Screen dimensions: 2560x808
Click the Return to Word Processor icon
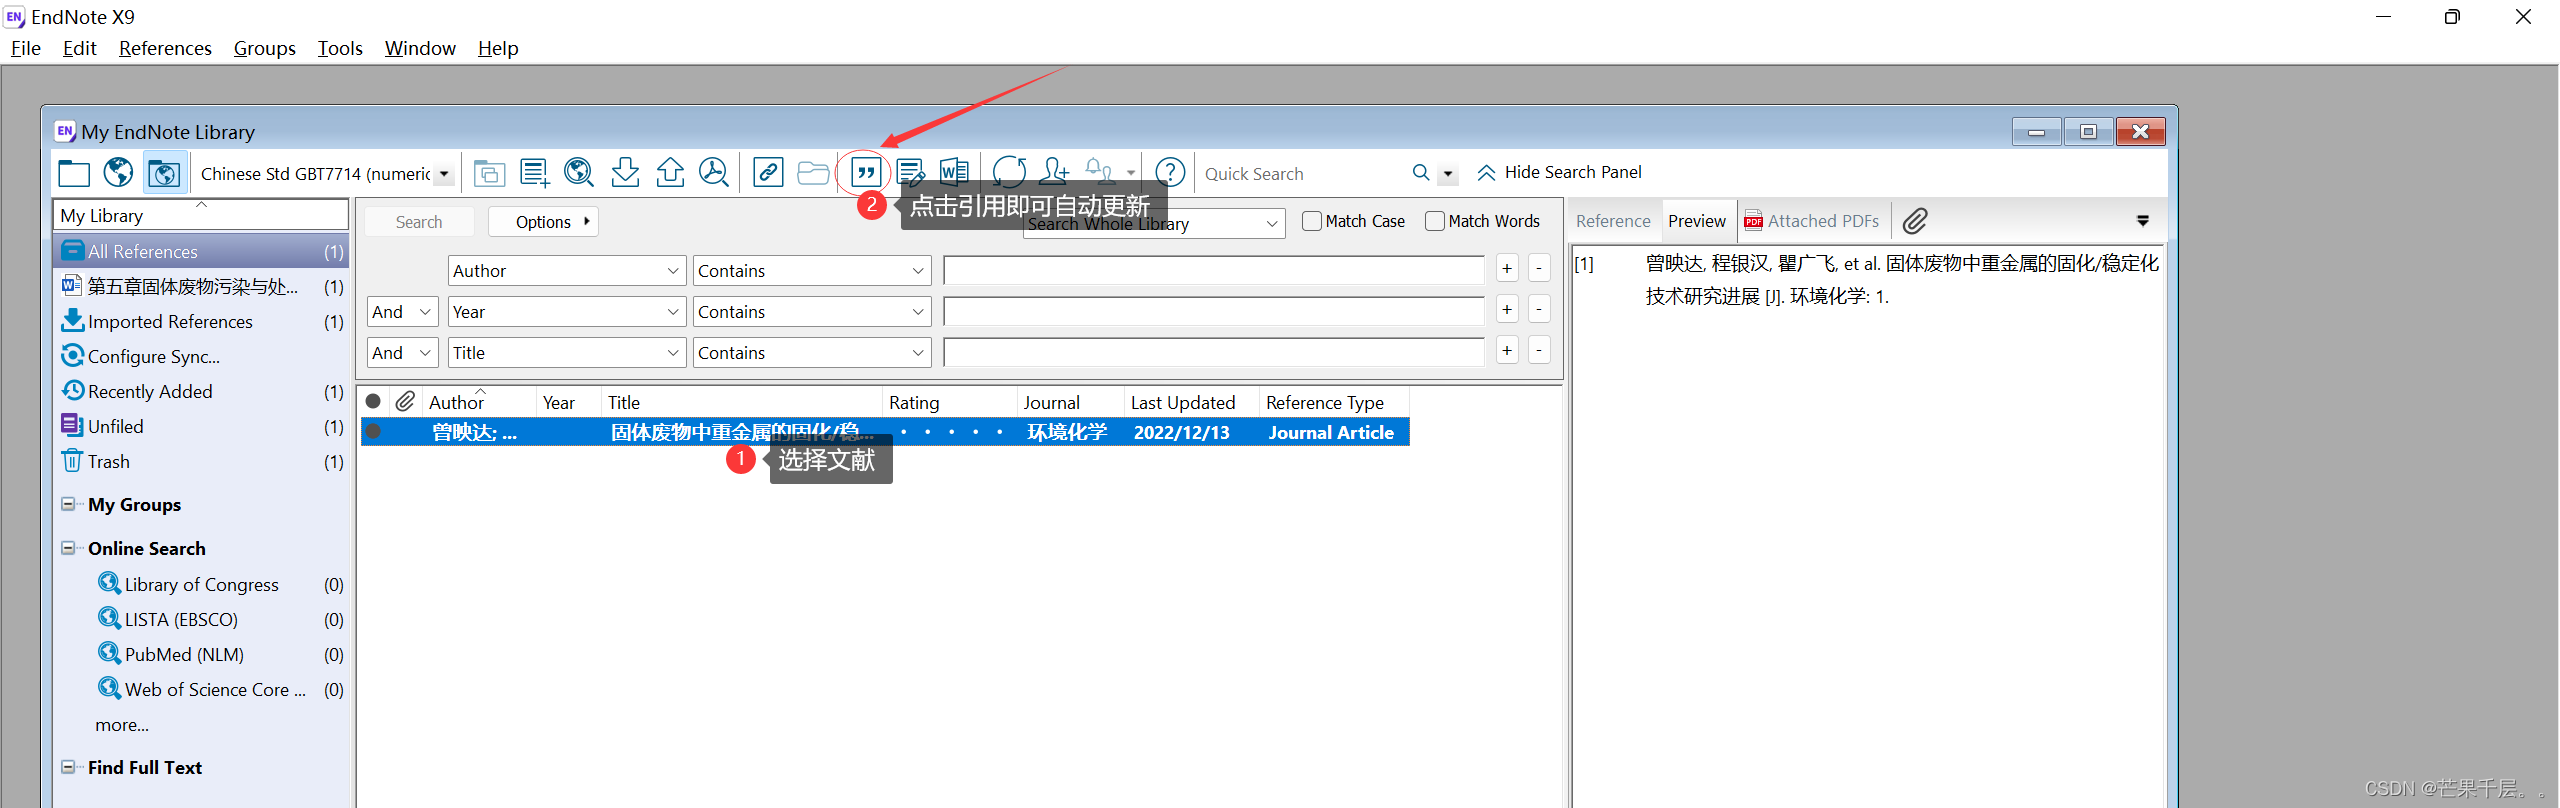(955, 173)
